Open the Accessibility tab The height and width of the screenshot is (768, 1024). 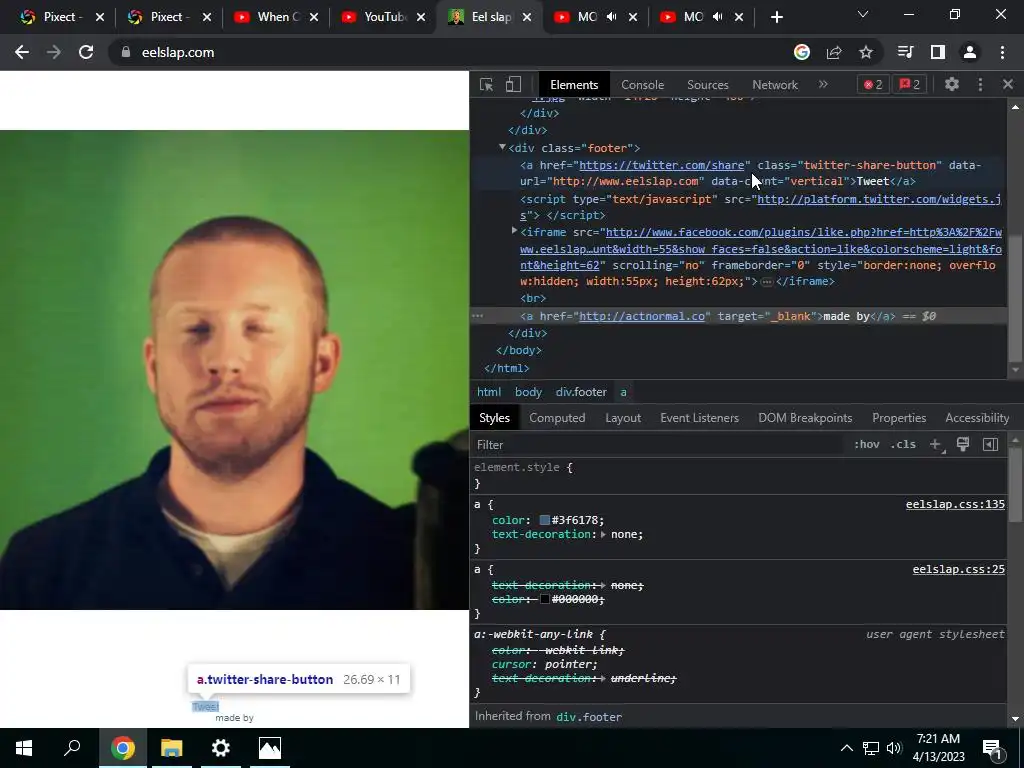977,418
